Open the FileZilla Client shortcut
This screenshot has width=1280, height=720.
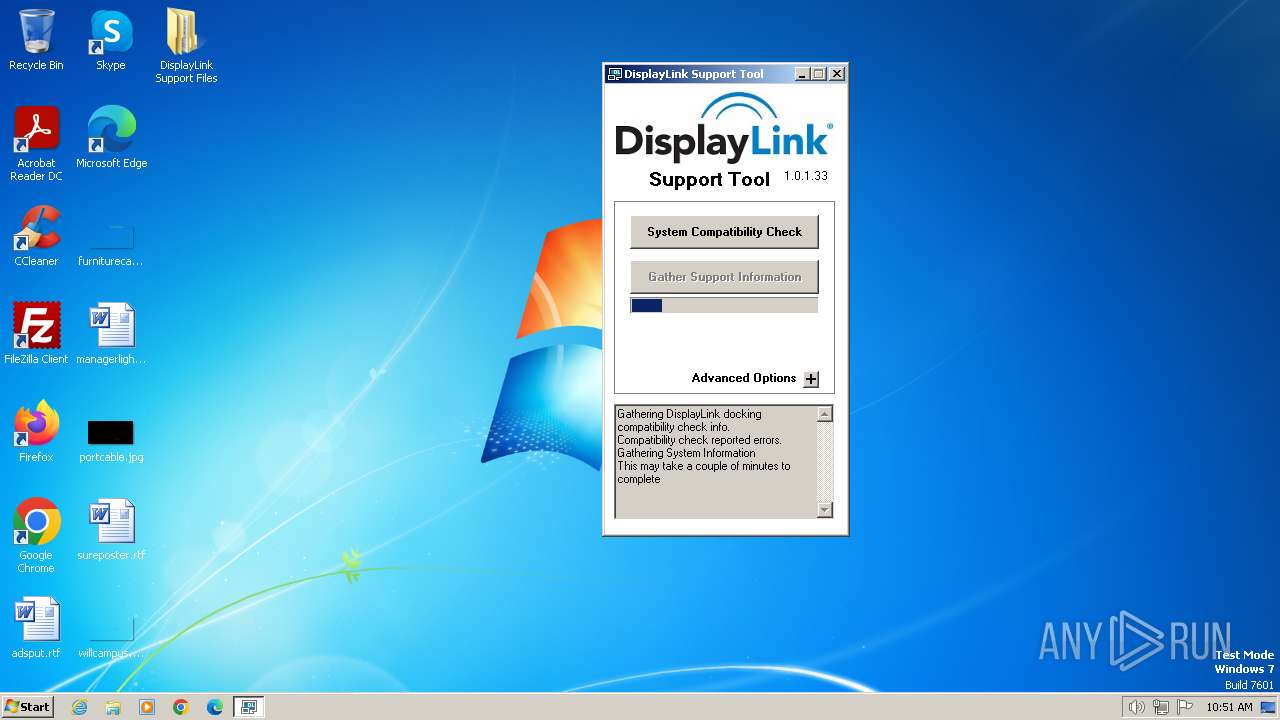(36, 334)
